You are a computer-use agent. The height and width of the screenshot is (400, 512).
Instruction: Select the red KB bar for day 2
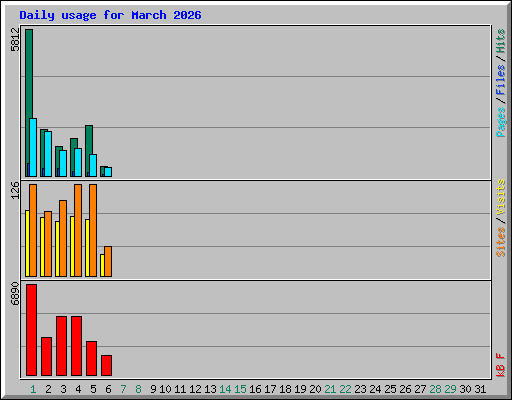[46, 357]
